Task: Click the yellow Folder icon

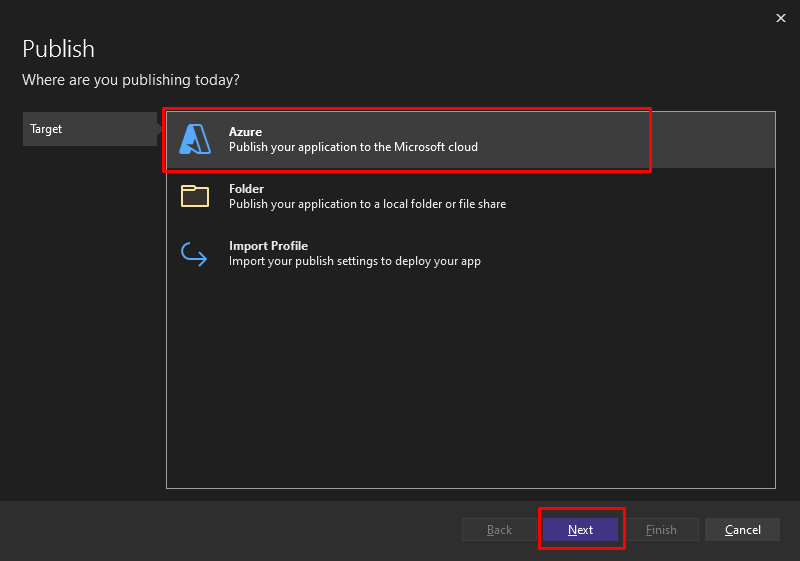Action: 195,196
